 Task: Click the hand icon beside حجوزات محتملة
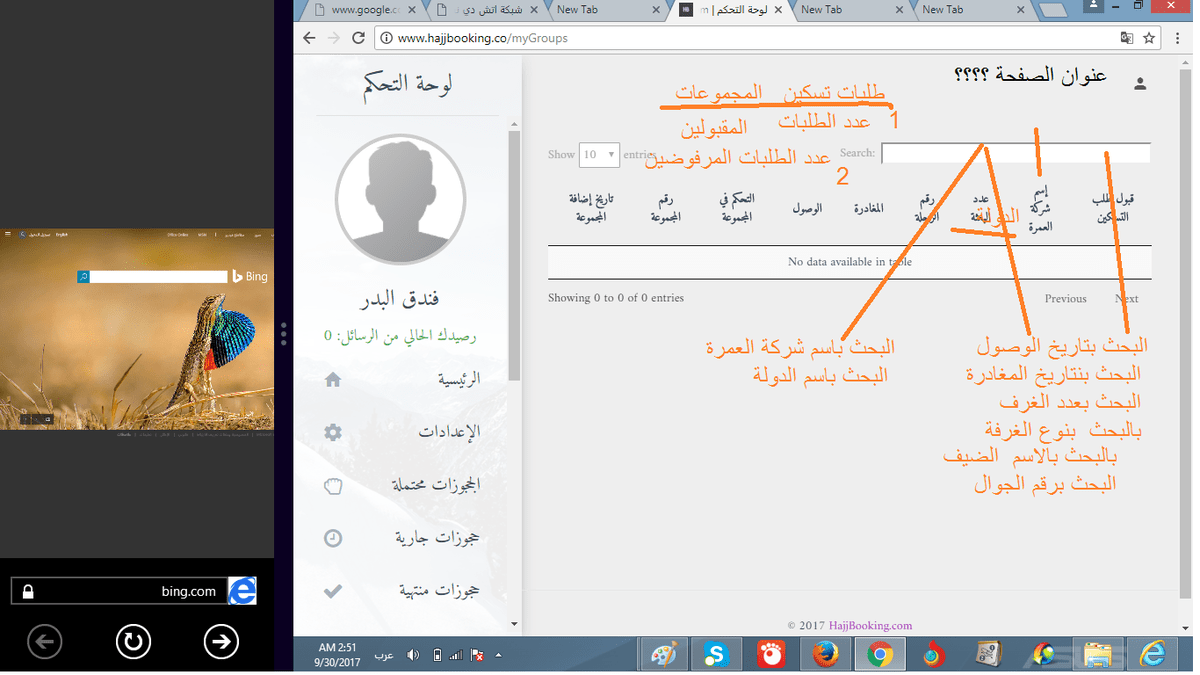click(x=332, y=485)
